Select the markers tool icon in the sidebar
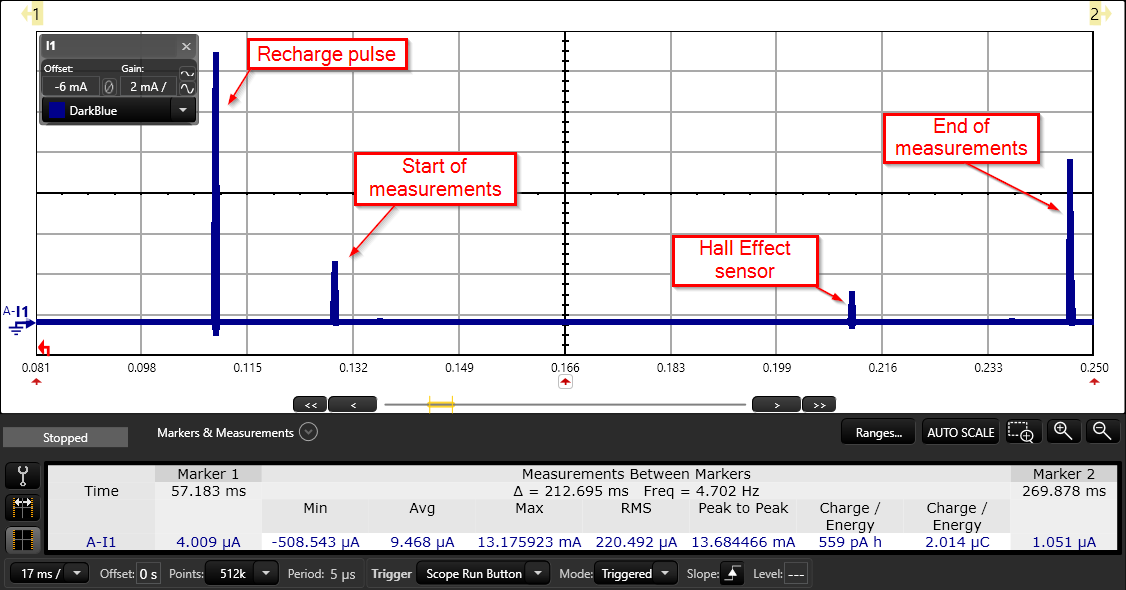1126x590 pixels. coord(23,507)
